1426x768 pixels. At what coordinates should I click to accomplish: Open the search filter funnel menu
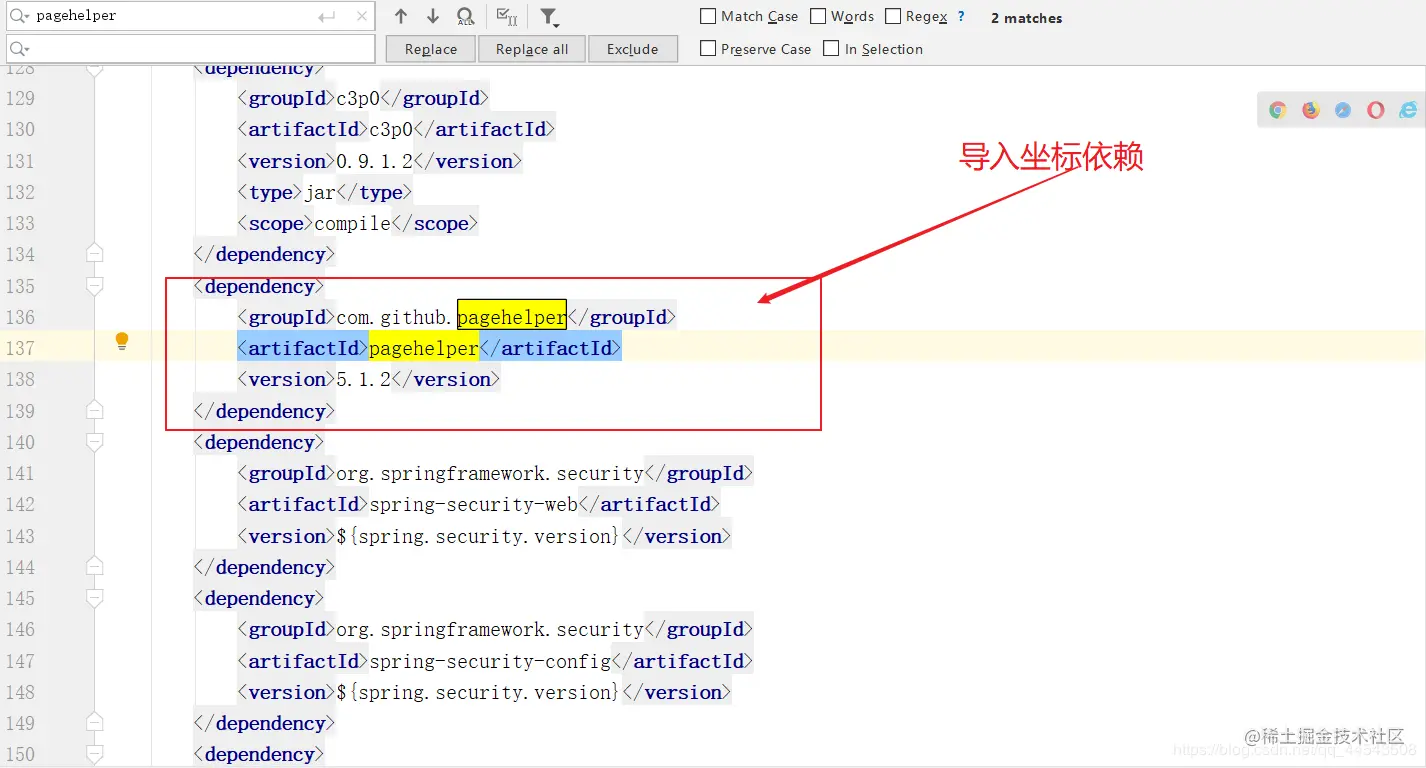[549, 17]
